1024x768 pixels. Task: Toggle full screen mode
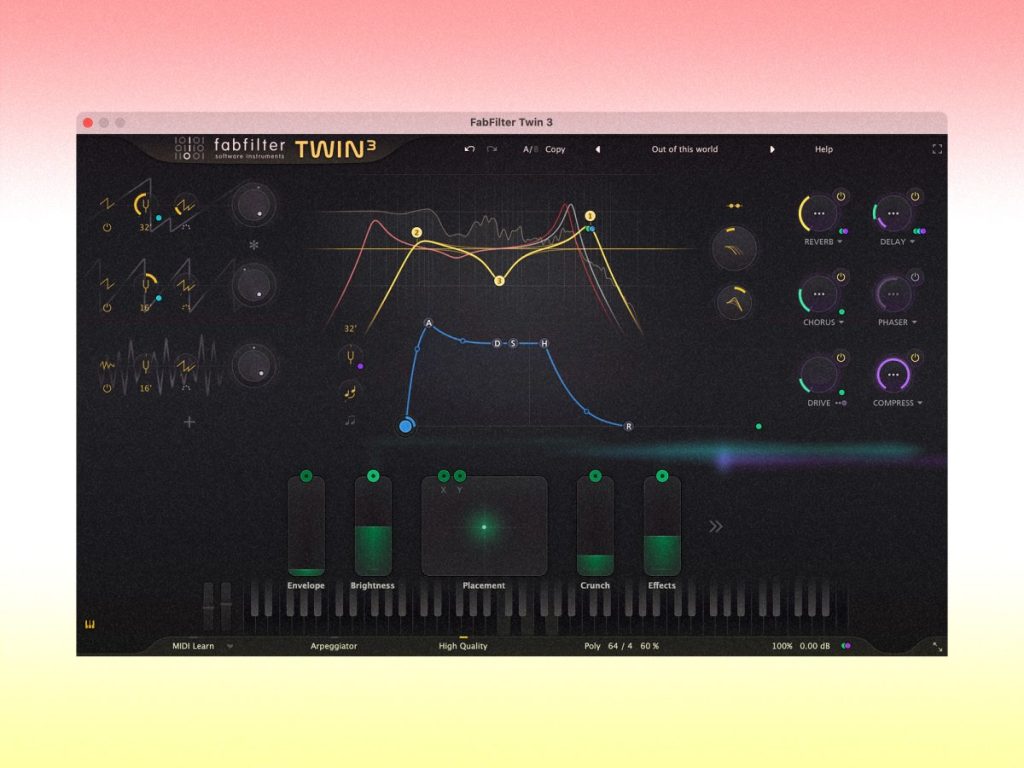point(937,149)
